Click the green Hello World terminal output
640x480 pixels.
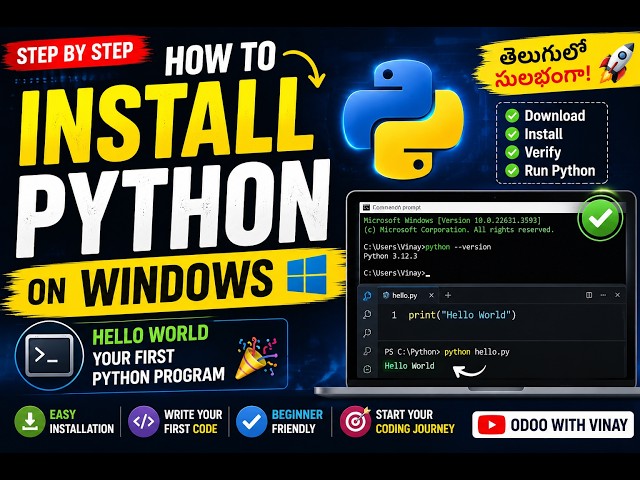tap(409, 366)
